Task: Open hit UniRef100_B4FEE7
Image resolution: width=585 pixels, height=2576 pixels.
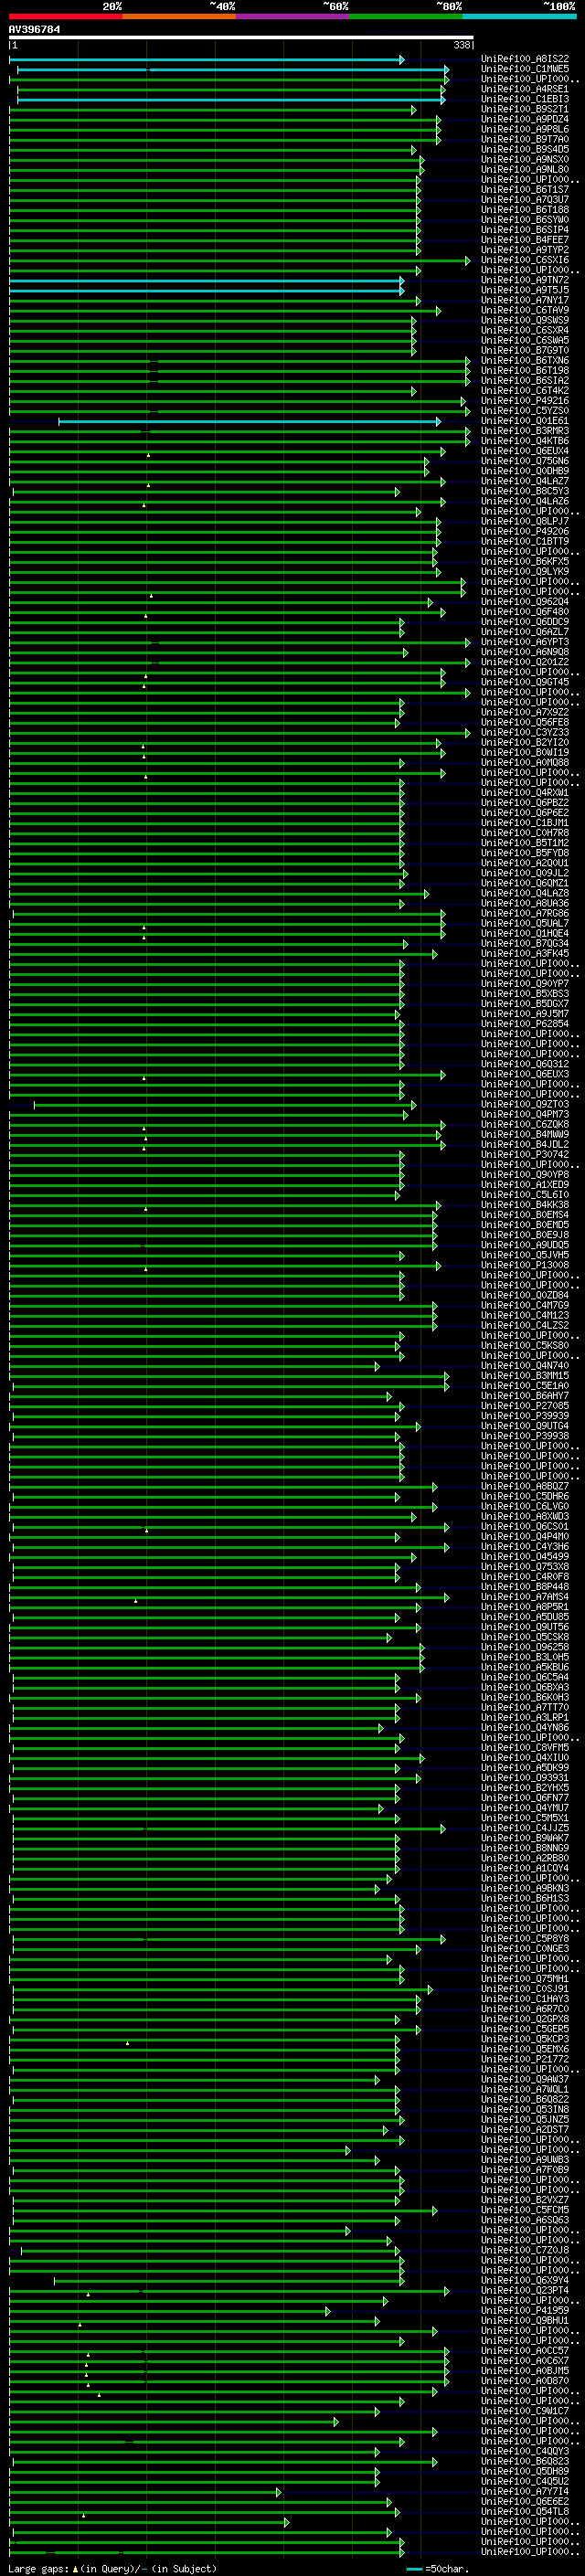Action: [525, 240]
